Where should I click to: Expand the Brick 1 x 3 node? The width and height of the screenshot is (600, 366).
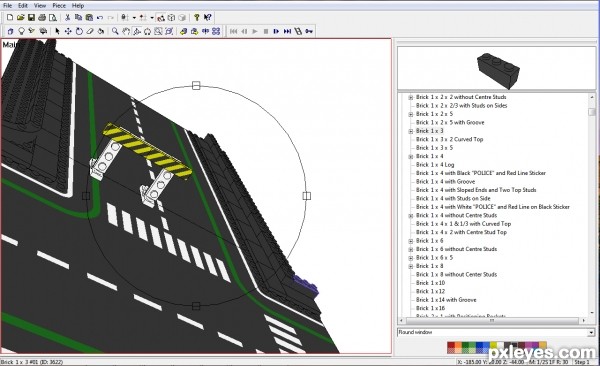(410, 131)
